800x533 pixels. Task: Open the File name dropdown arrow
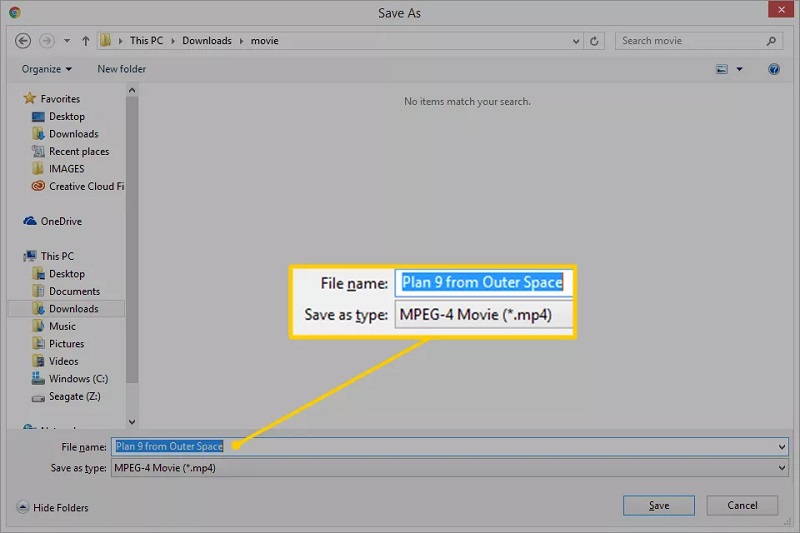point(781,447)
